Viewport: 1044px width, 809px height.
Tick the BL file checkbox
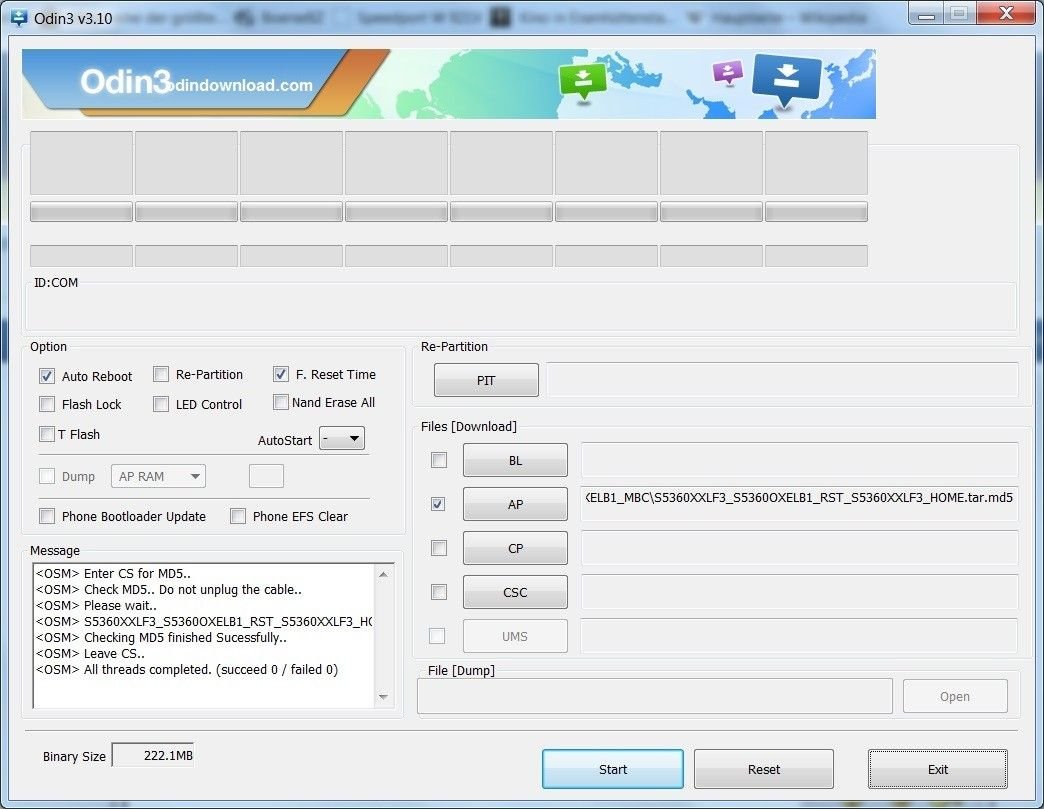tap(439, 460)
